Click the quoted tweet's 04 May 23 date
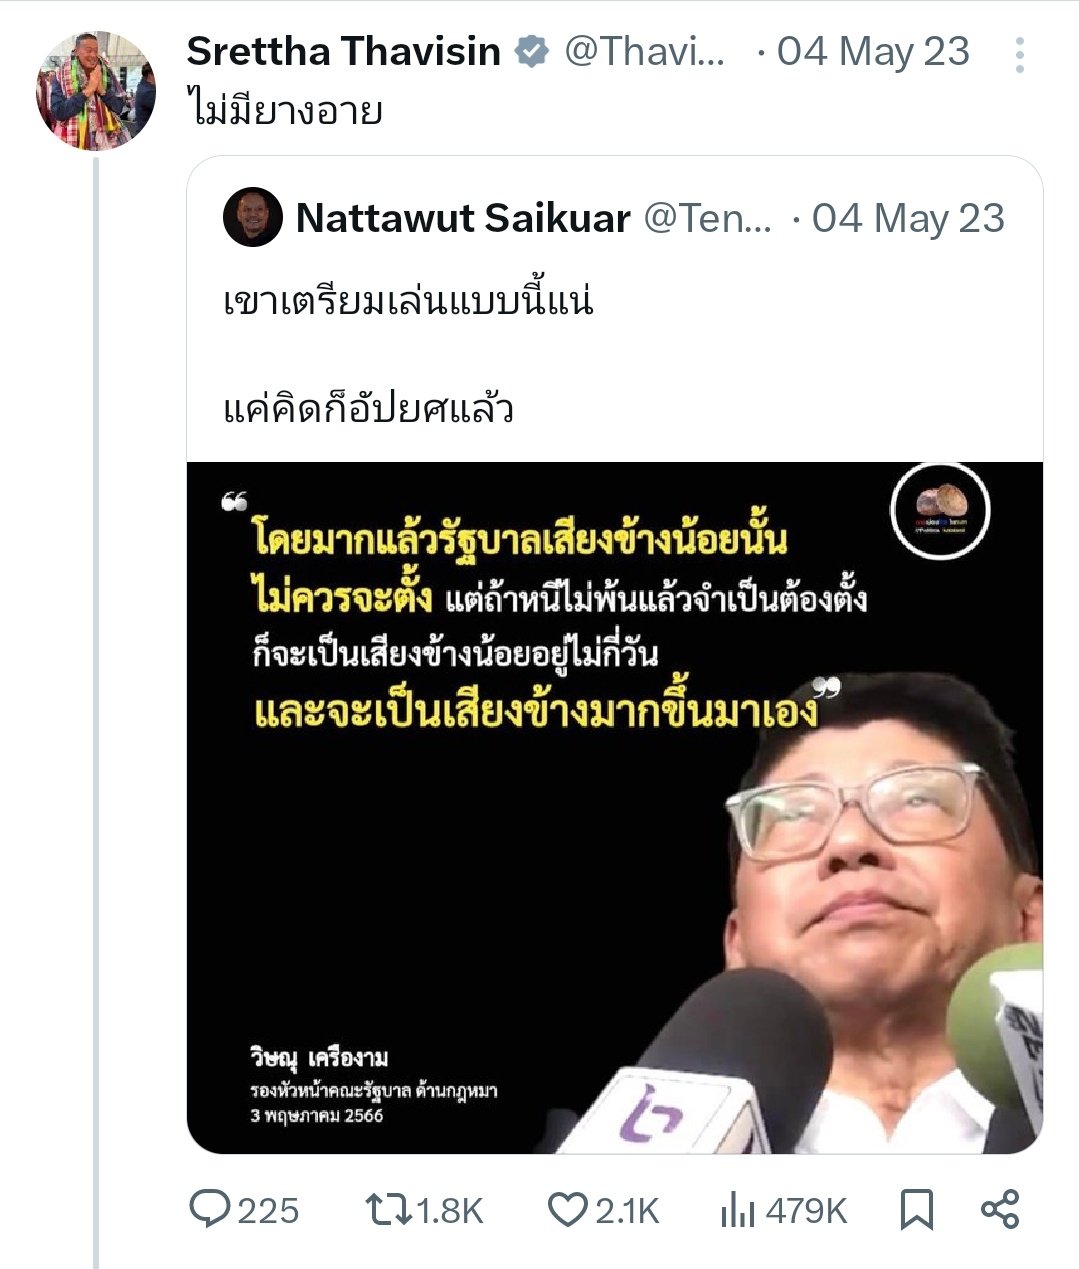1079x1269 pixels. pos(908,218)
